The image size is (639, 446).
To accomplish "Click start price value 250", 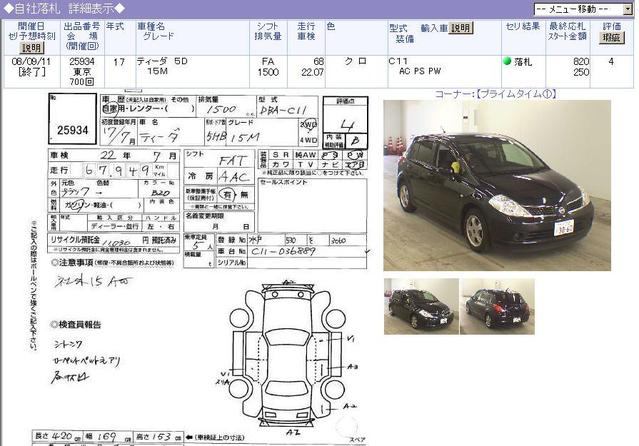I will pyautogui.click(x=581, y=72).
